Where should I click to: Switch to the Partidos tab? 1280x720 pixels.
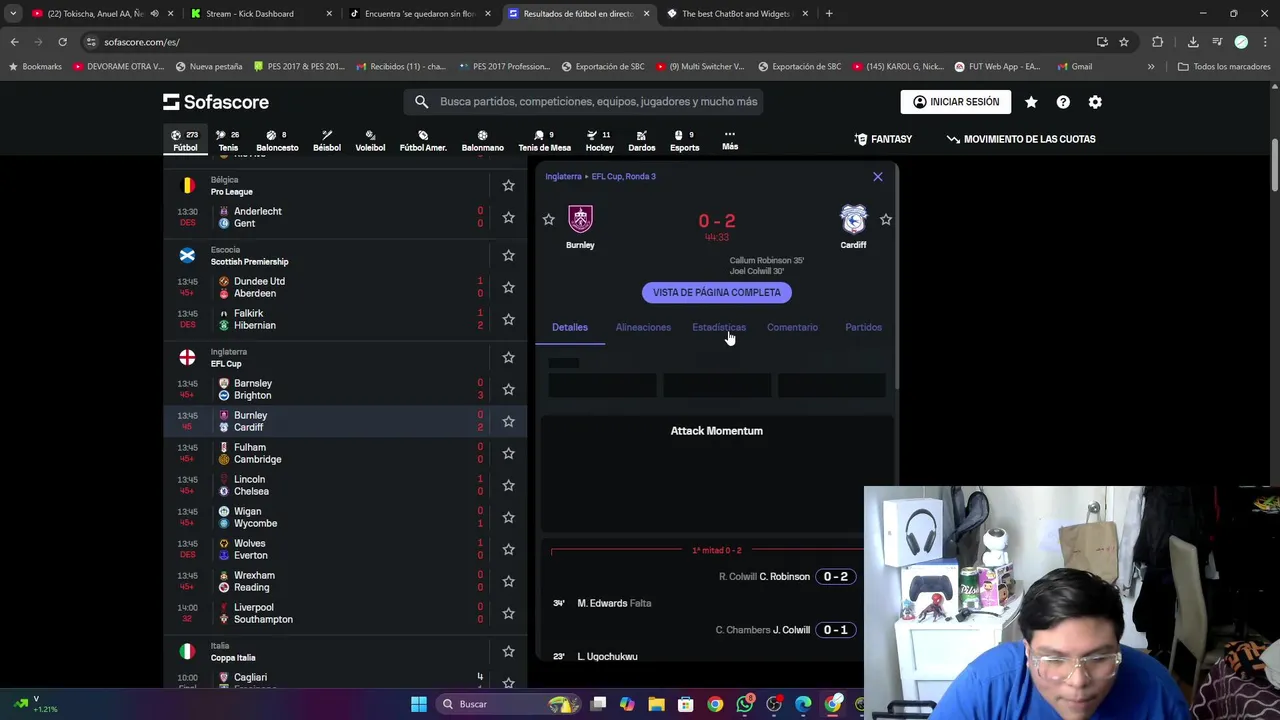(863, 327)
